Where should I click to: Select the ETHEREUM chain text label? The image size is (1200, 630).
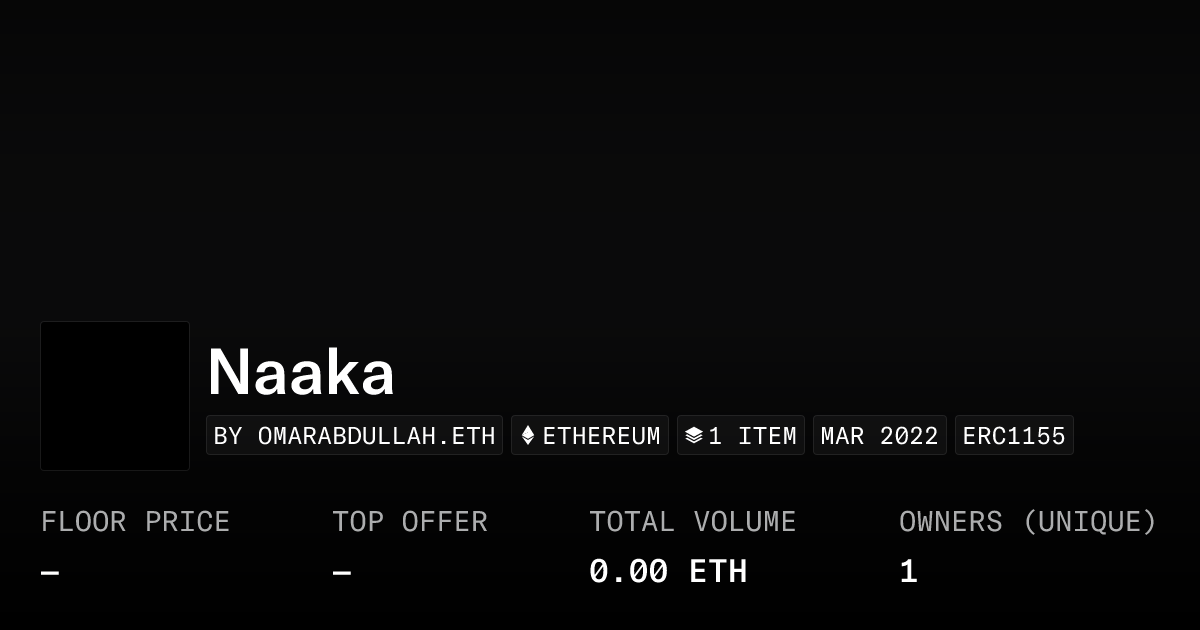coord(601,436)
